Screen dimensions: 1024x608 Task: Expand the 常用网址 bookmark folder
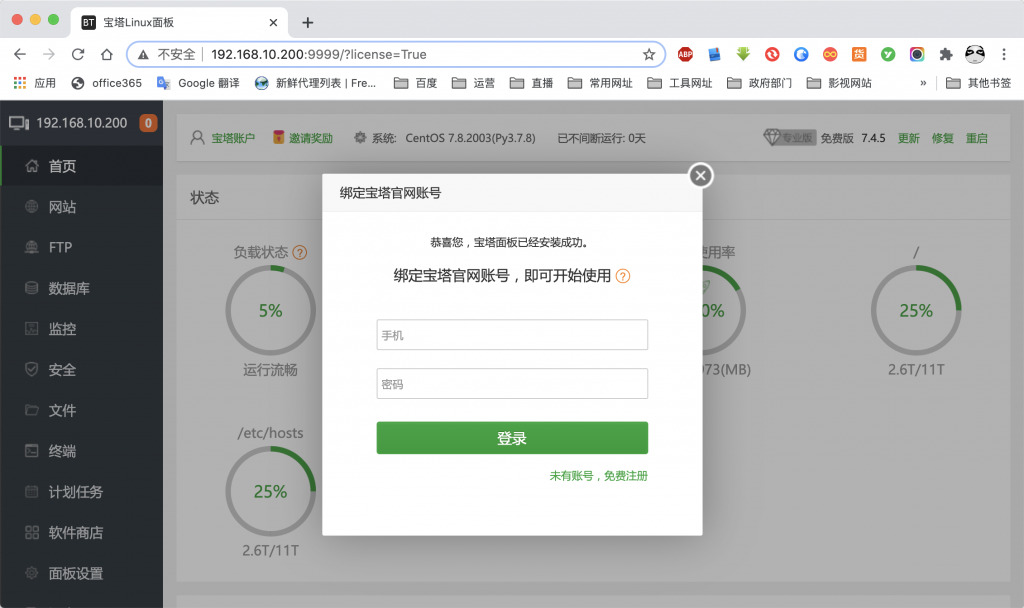point(600,83)
